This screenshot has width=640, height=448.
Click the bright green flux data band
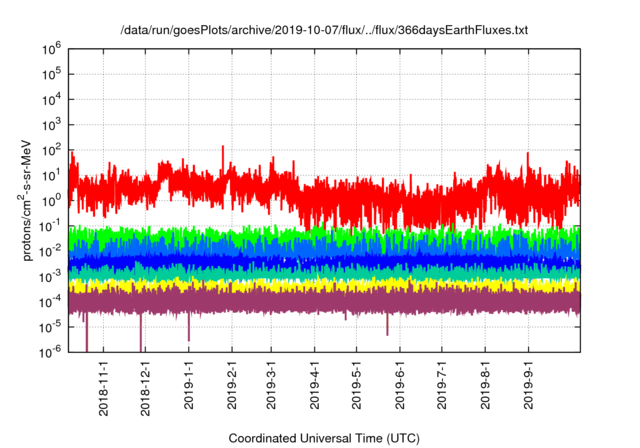pyautogui.click(x=300, y=236)
